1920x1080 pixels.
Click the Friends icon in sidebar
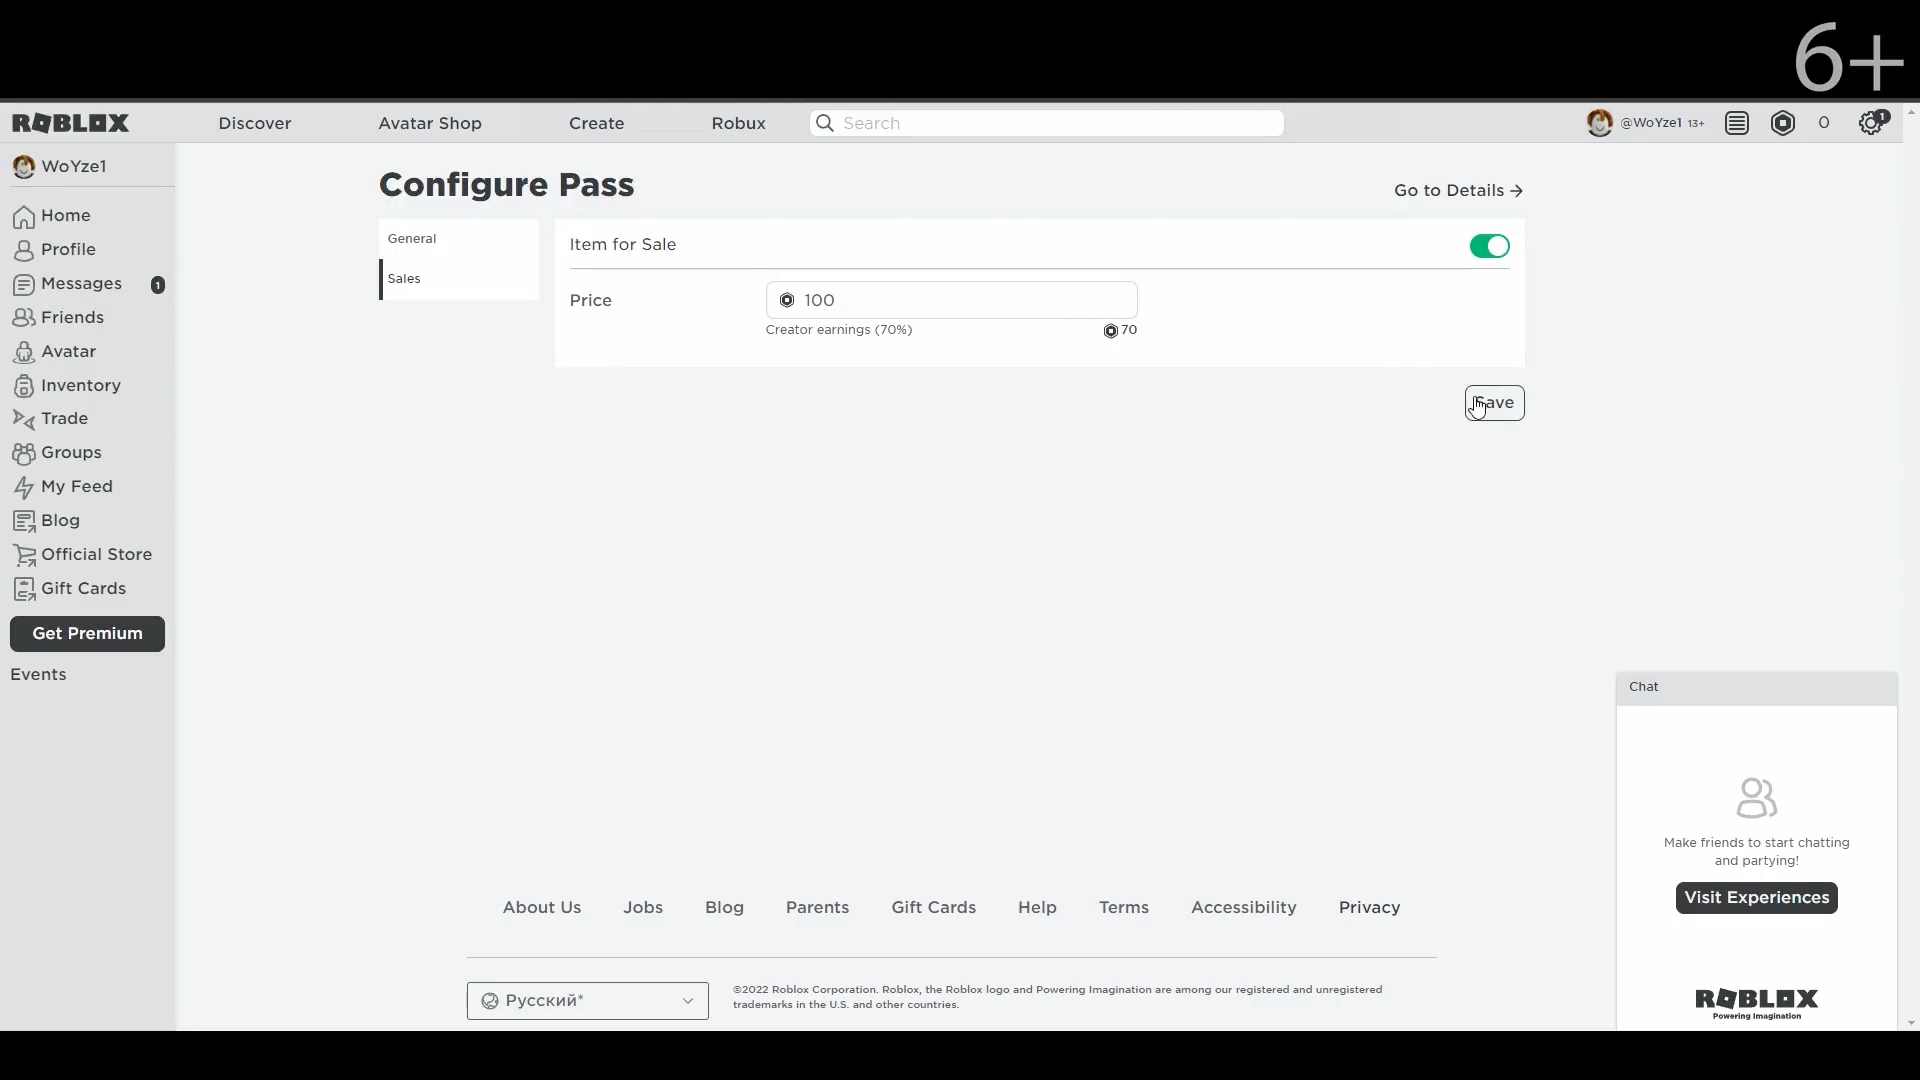[24, 318]
